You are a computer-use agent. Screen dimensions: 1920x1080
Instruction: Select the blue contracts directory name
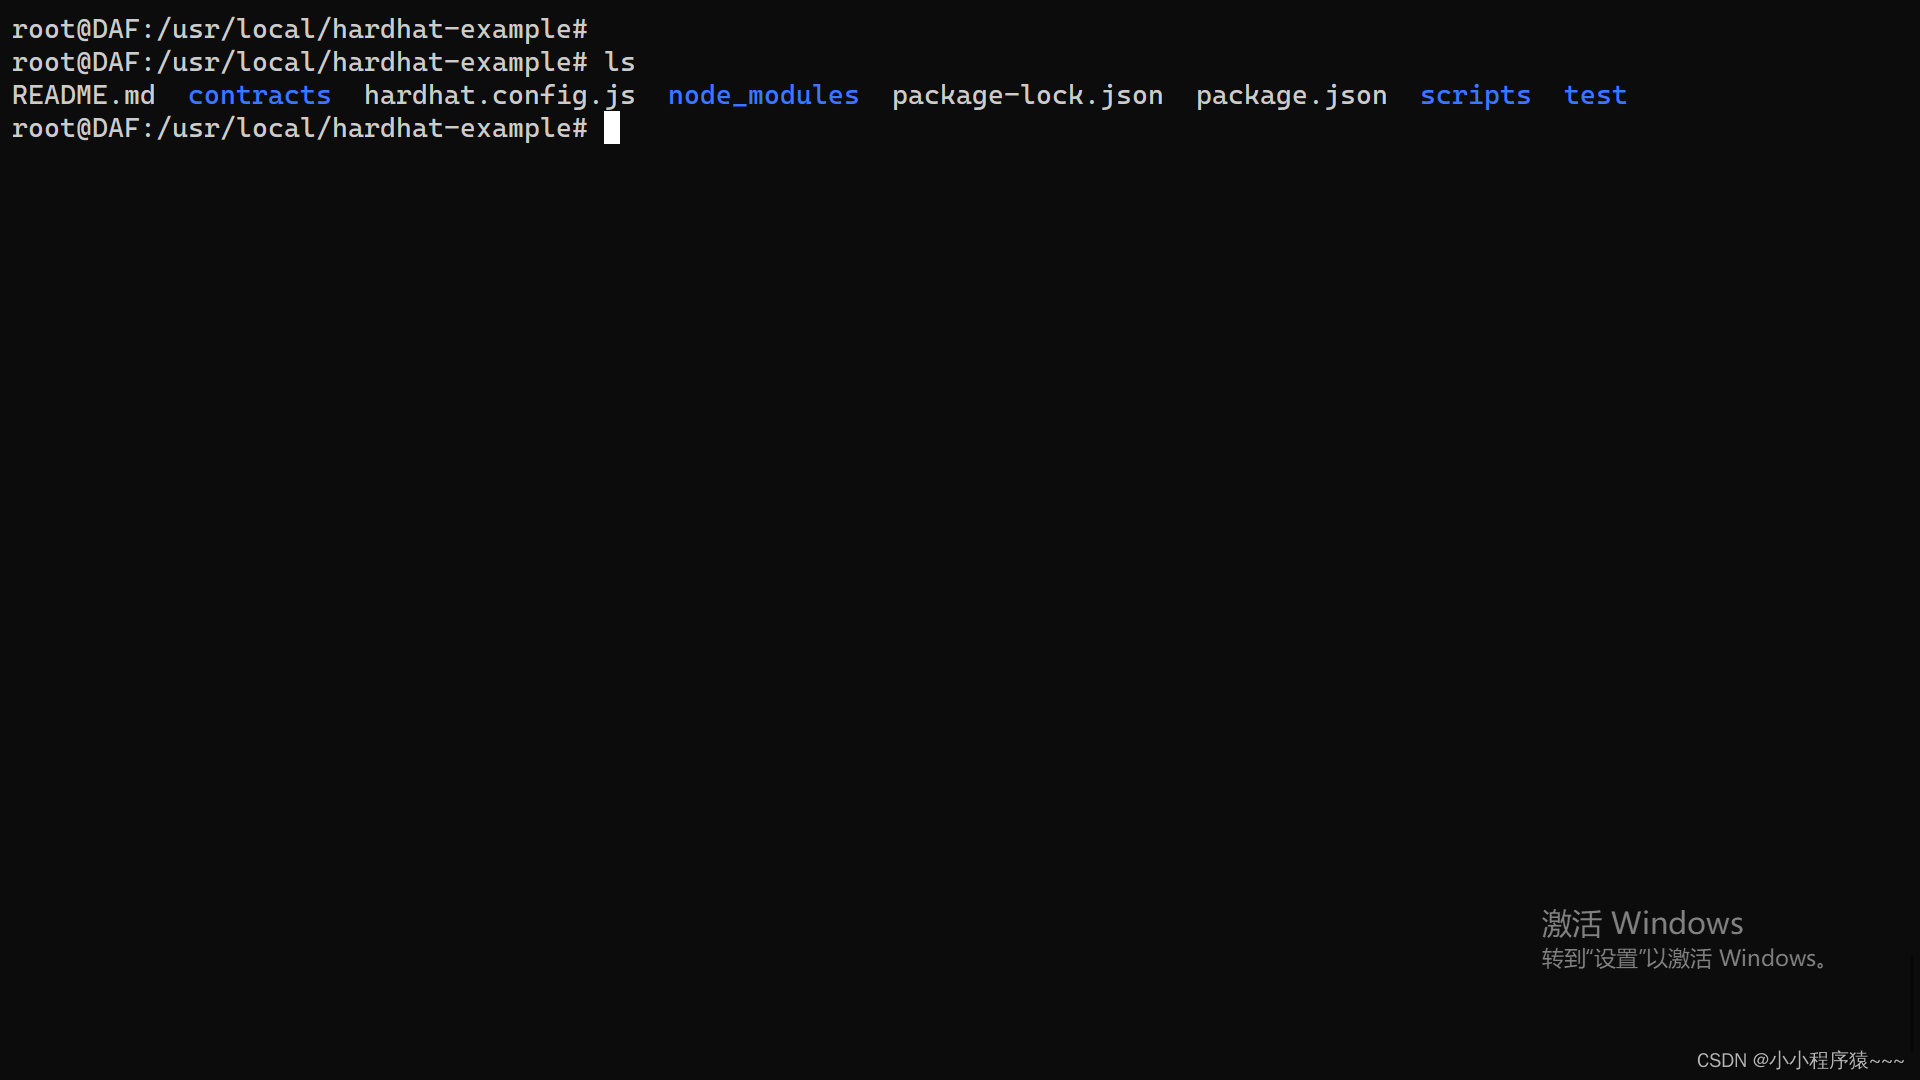point(259,95)
